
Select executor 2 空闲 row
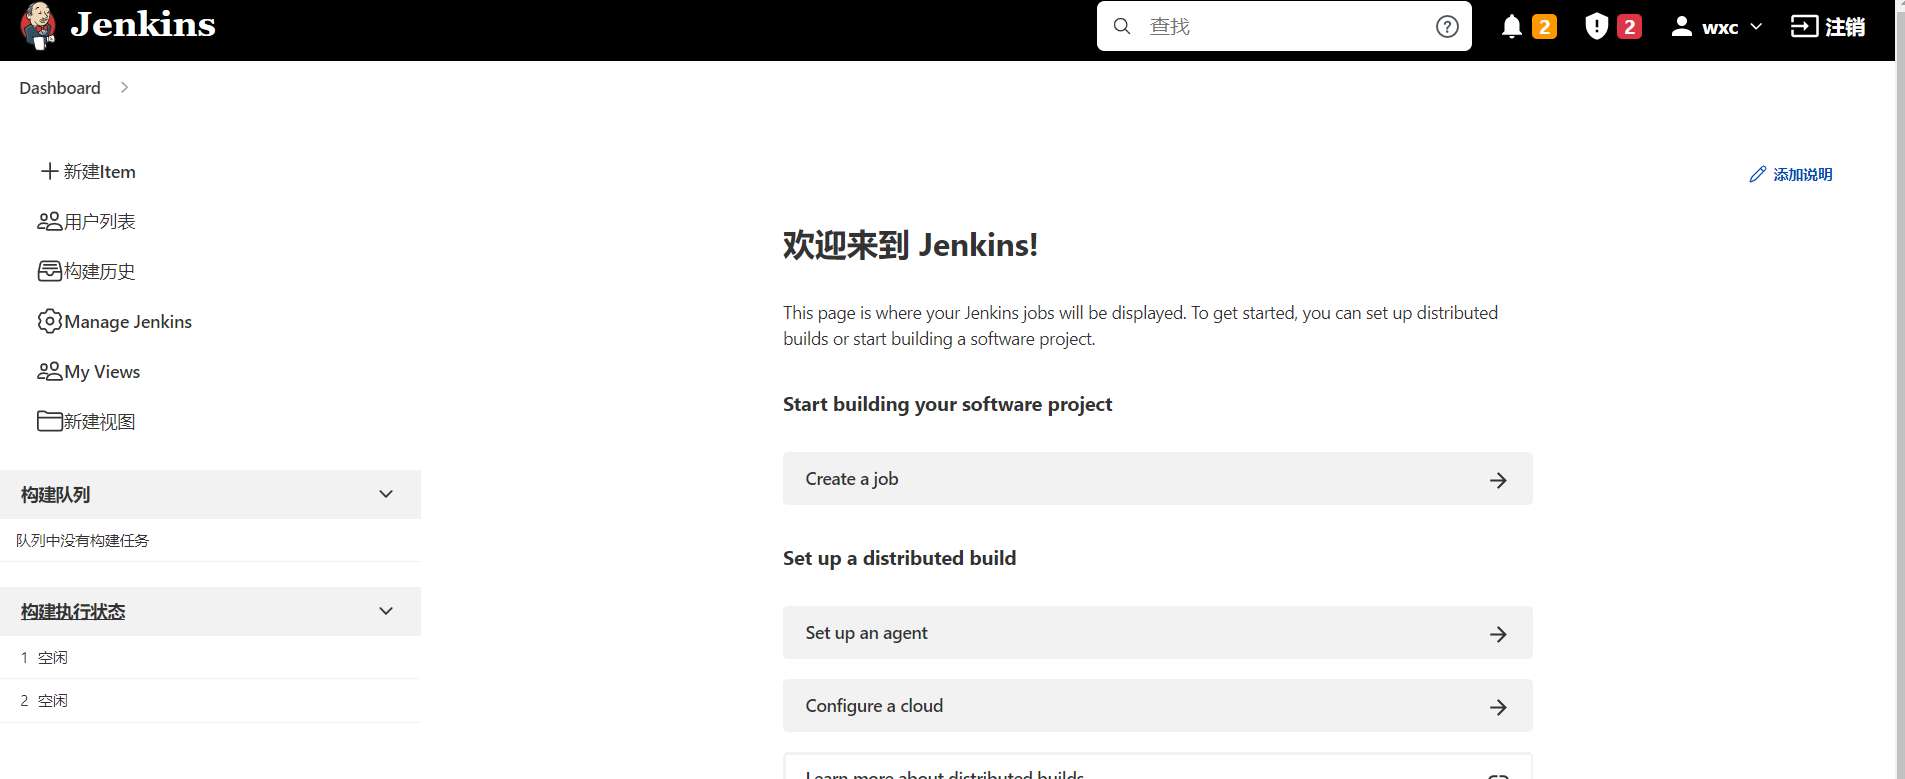coord(210,701)
